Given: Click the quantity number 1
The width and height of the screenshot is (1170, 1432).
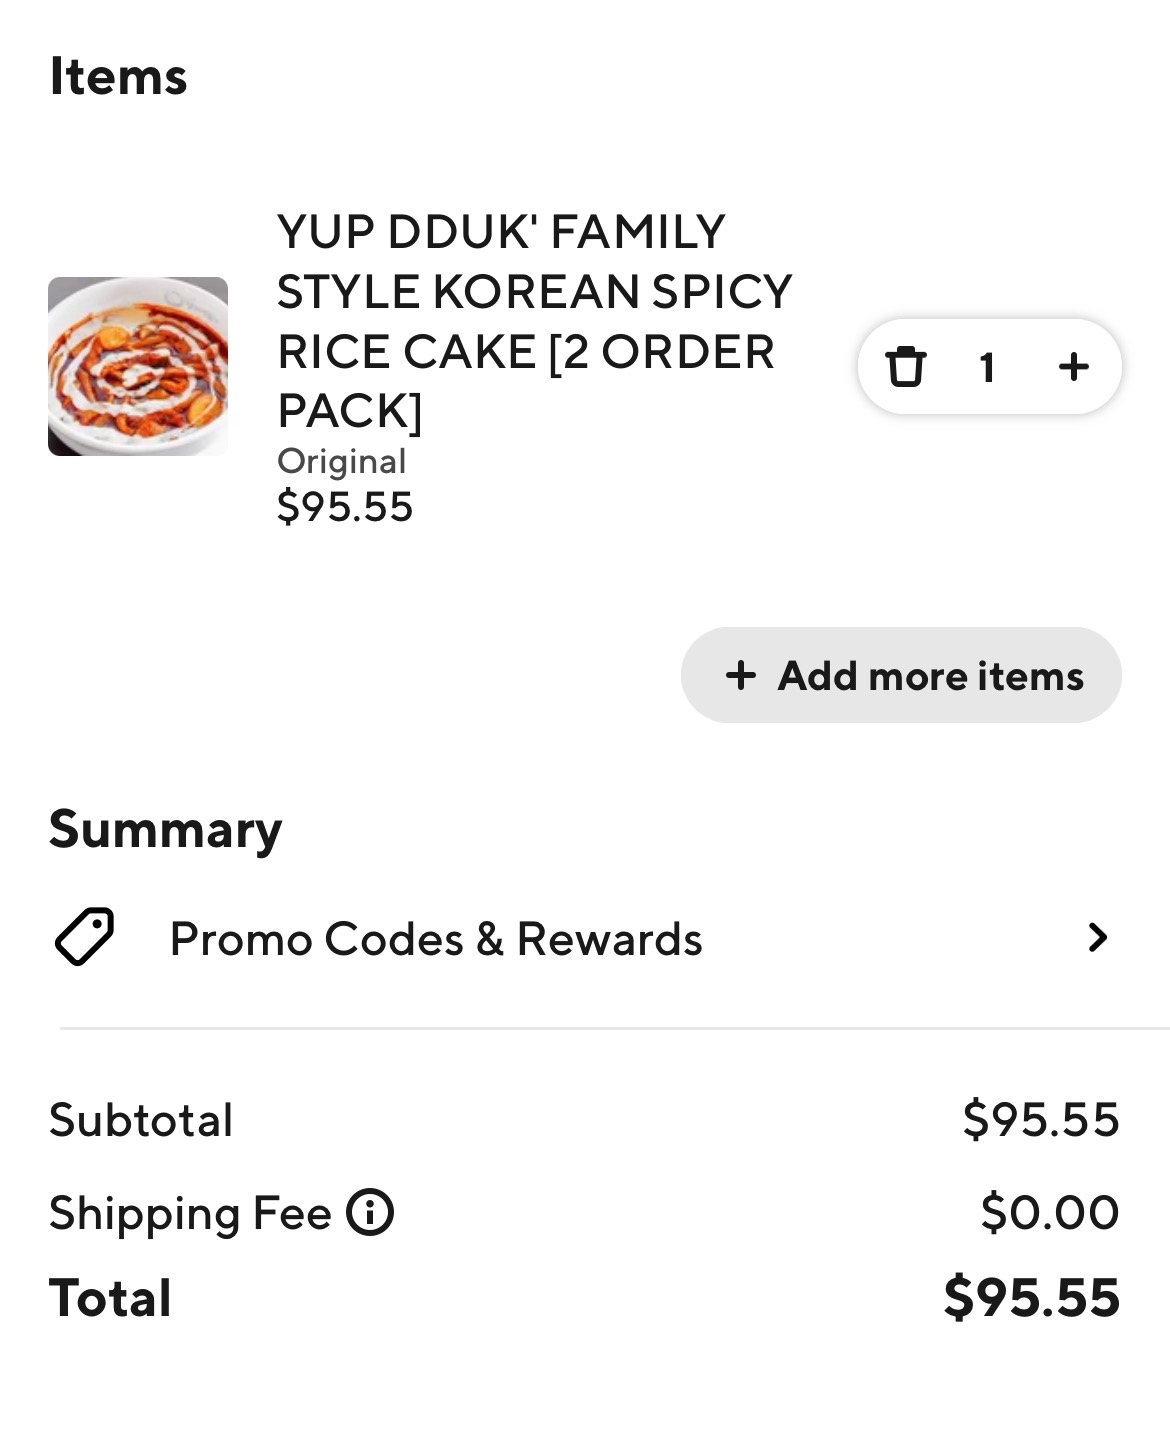Looking at the screenshot, I should pyautogui.click(x=987, y=367).
